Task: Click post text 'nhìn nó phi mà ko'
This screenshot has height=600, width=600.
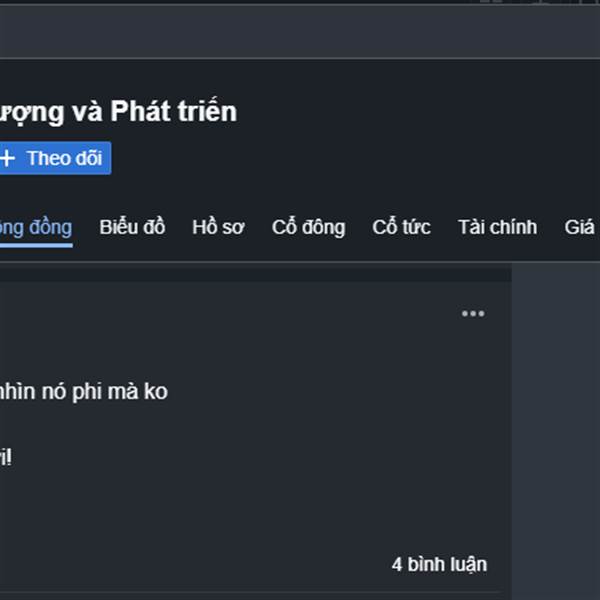Action: 84,391
